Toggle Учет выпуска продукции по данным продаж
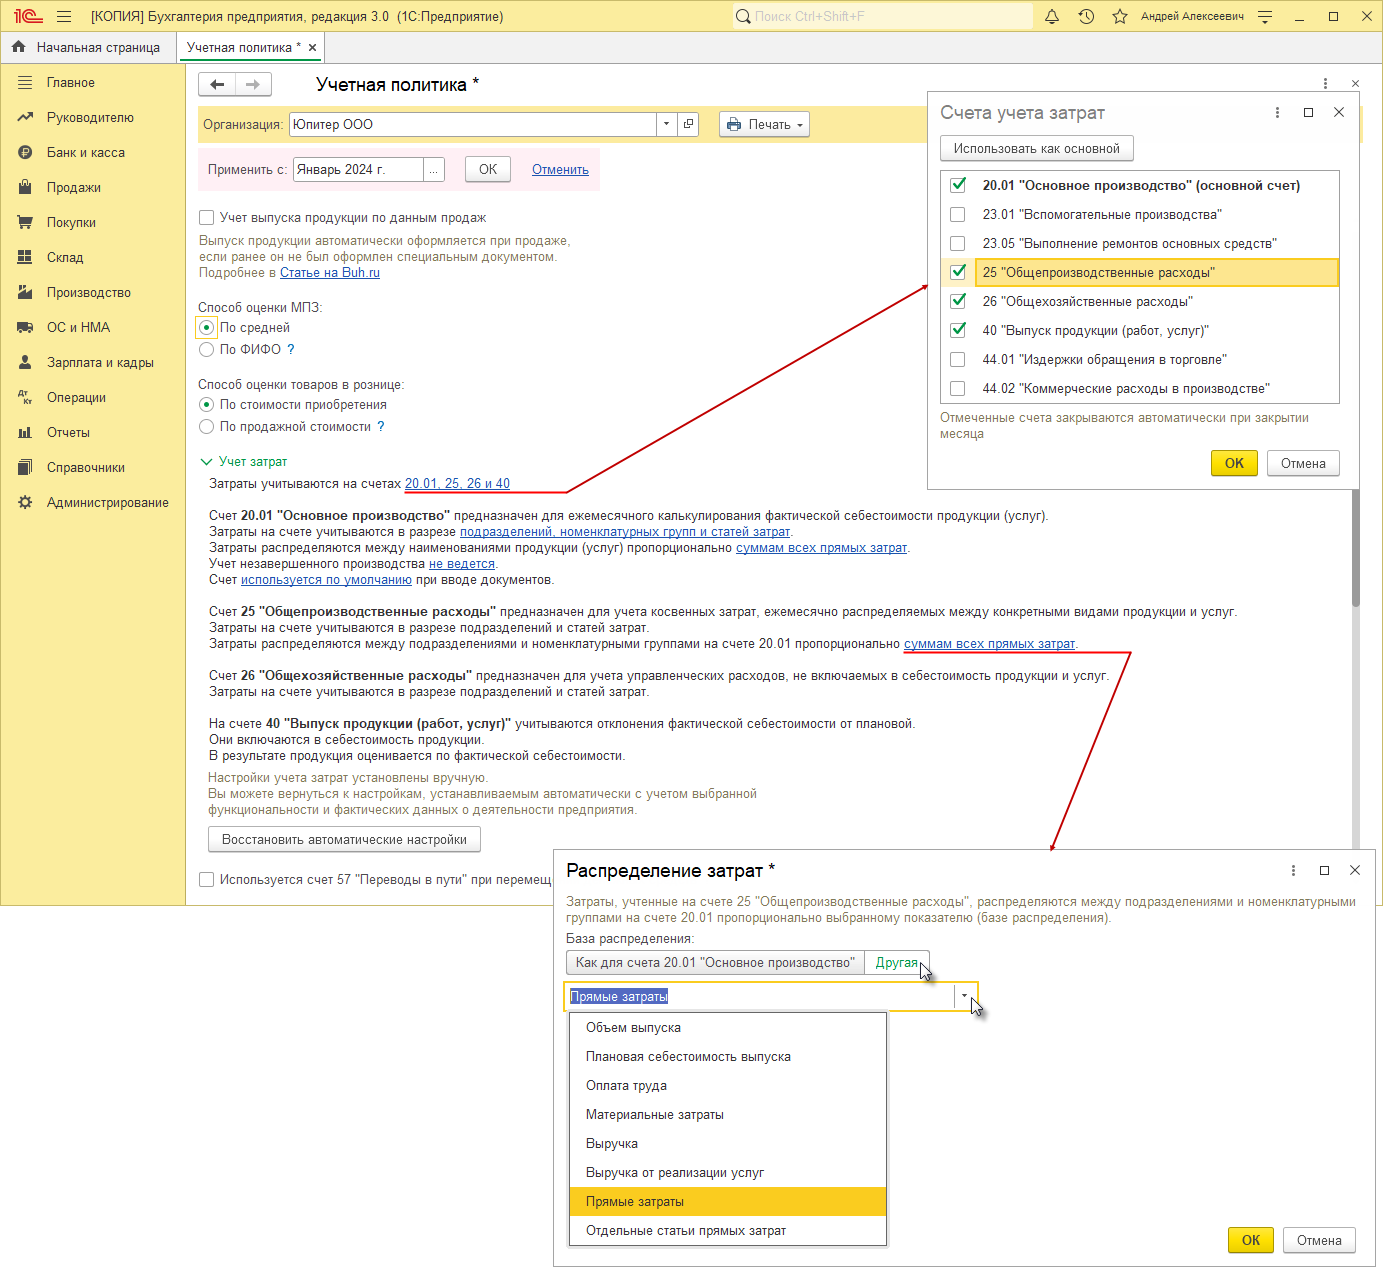Image resolution: width=1383 pixels, height=1269 pixels. point(206,217)
